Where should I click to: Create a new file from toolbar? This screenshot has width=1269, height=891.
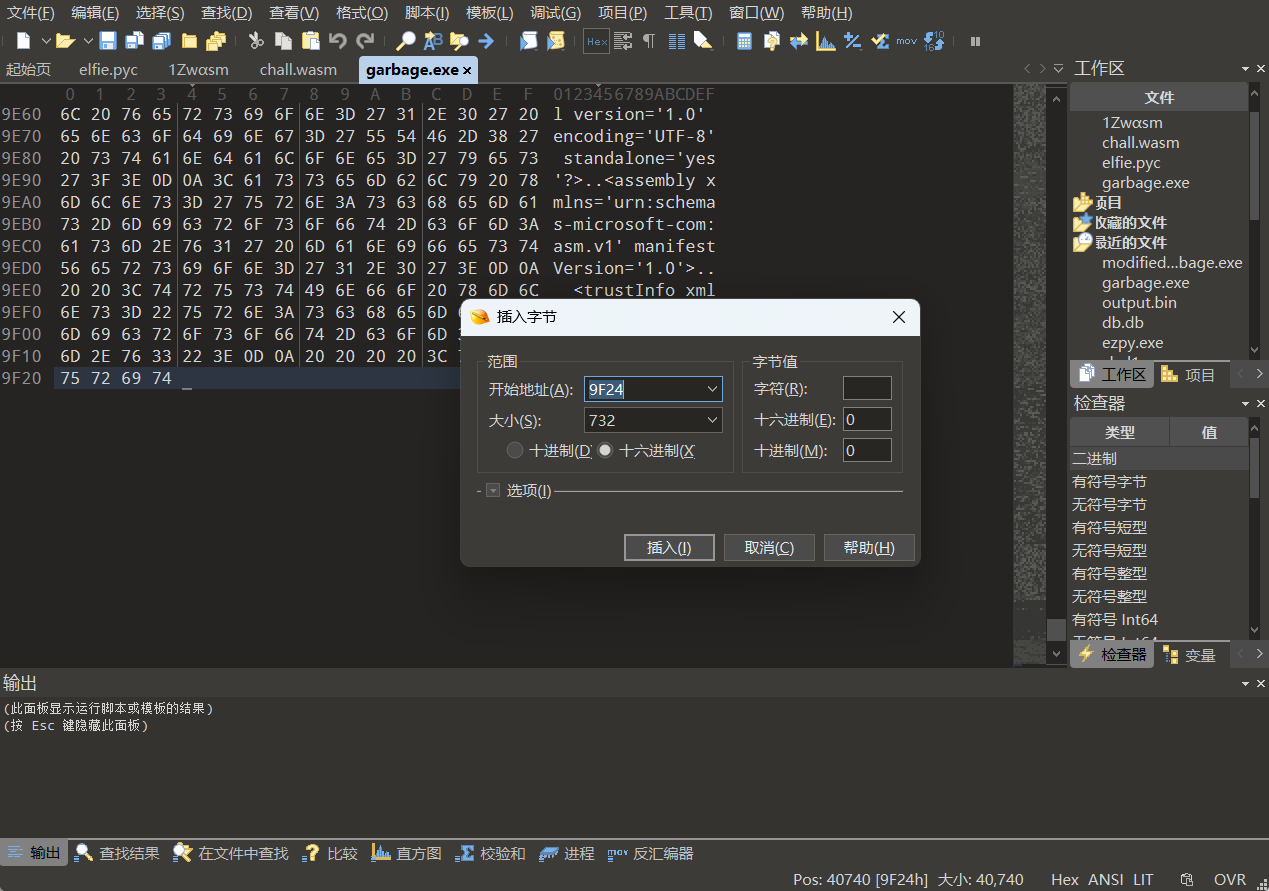(23, 41)
